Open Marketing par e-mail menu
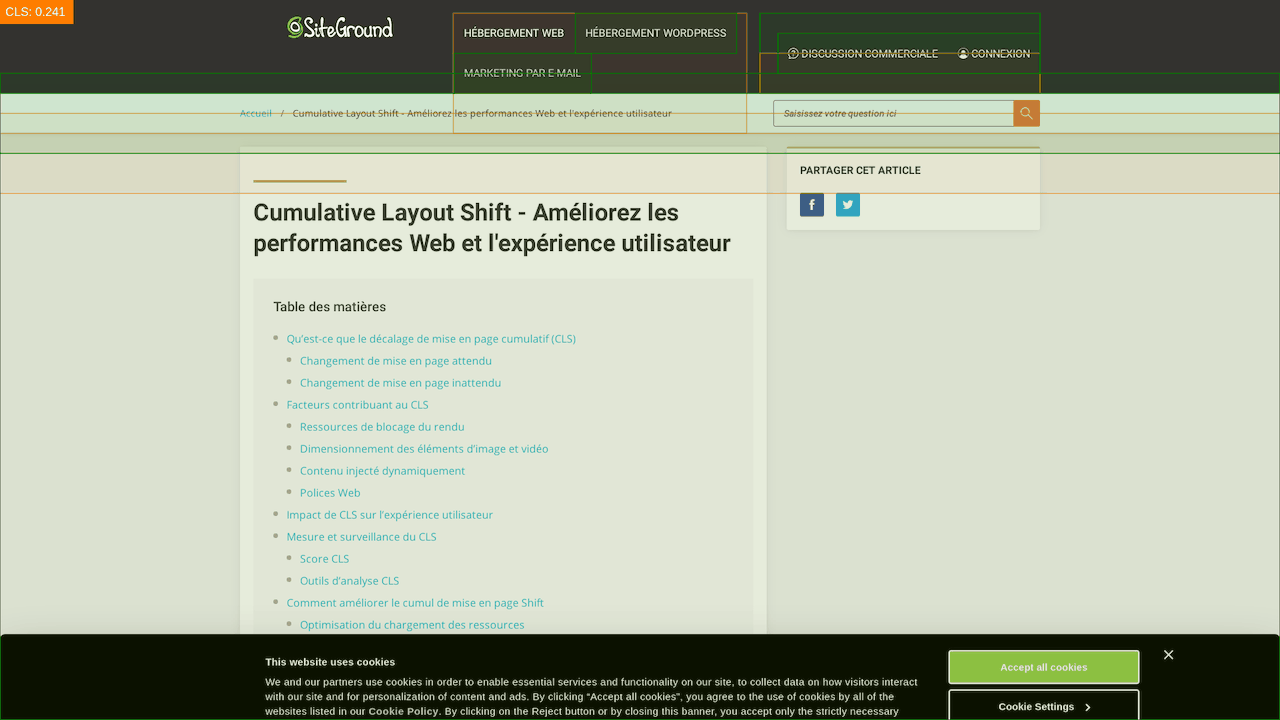This screenshot has height=720, width=1280. [522, 73]
